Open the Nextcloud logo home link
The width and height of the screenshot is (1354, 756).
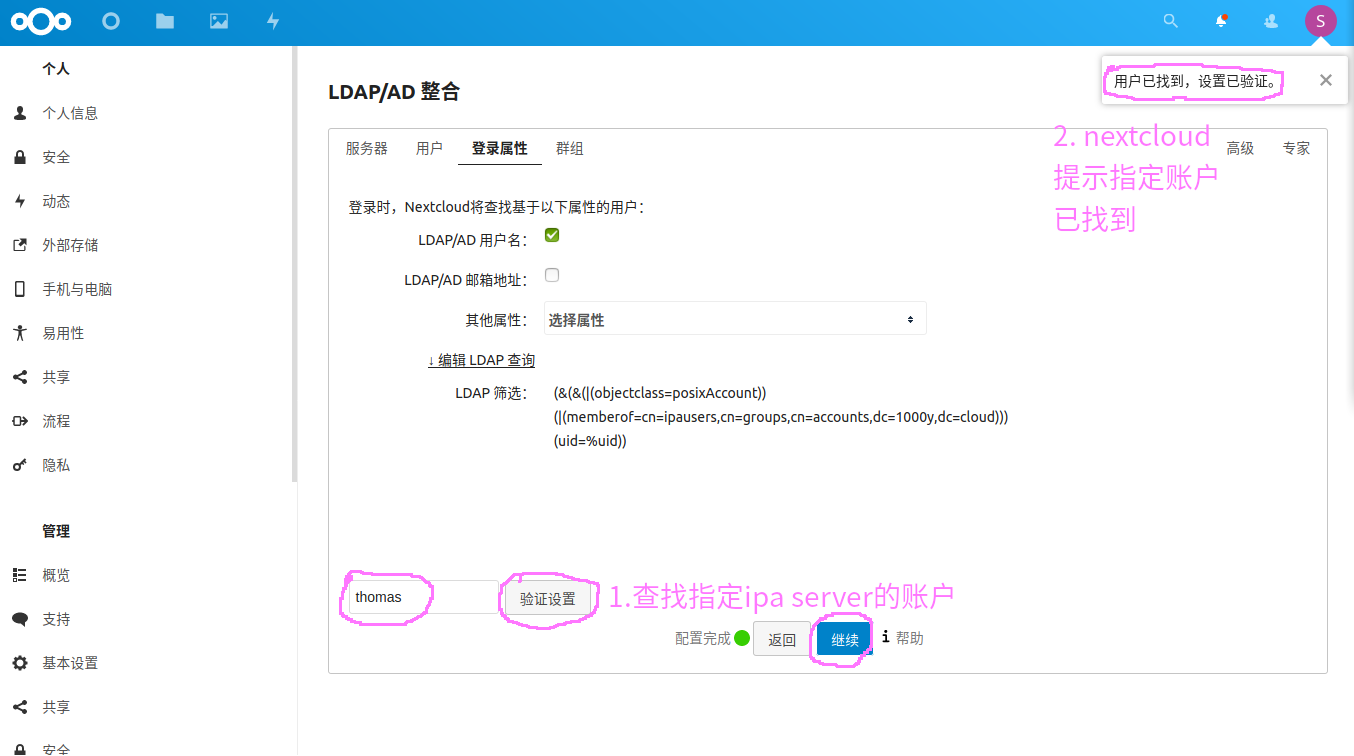pos(41,21)
